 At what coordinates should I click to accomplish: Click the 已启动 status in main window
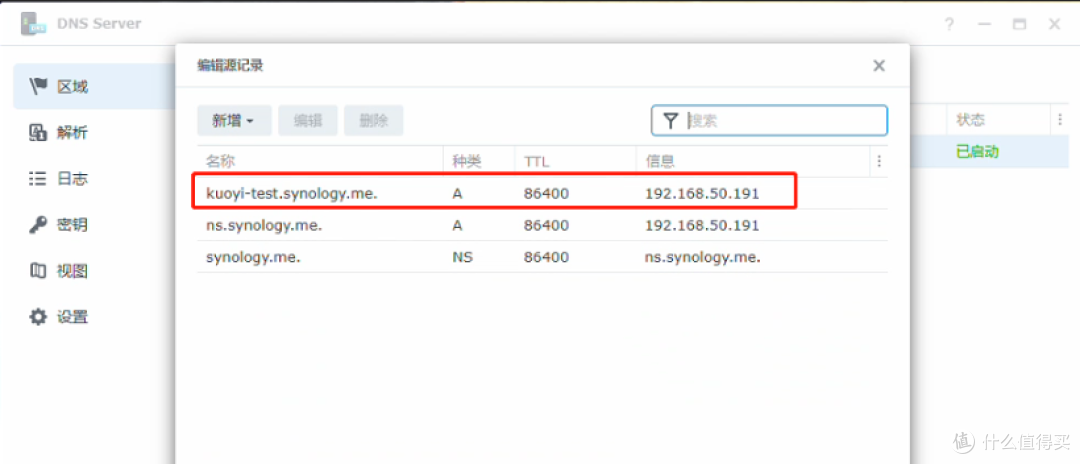point(977,151)
